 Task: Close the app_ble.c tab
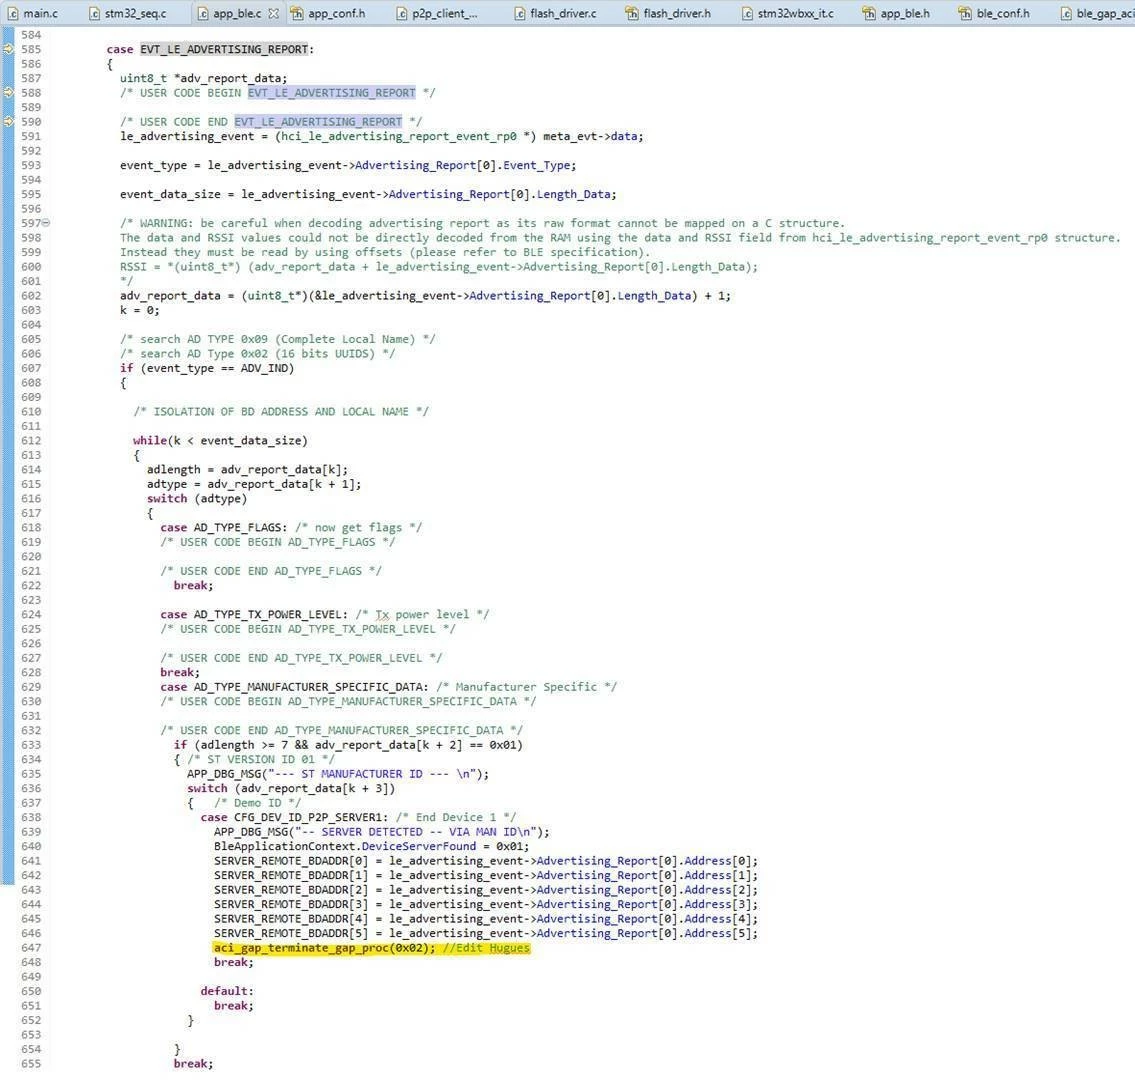[x=273, y=13]
